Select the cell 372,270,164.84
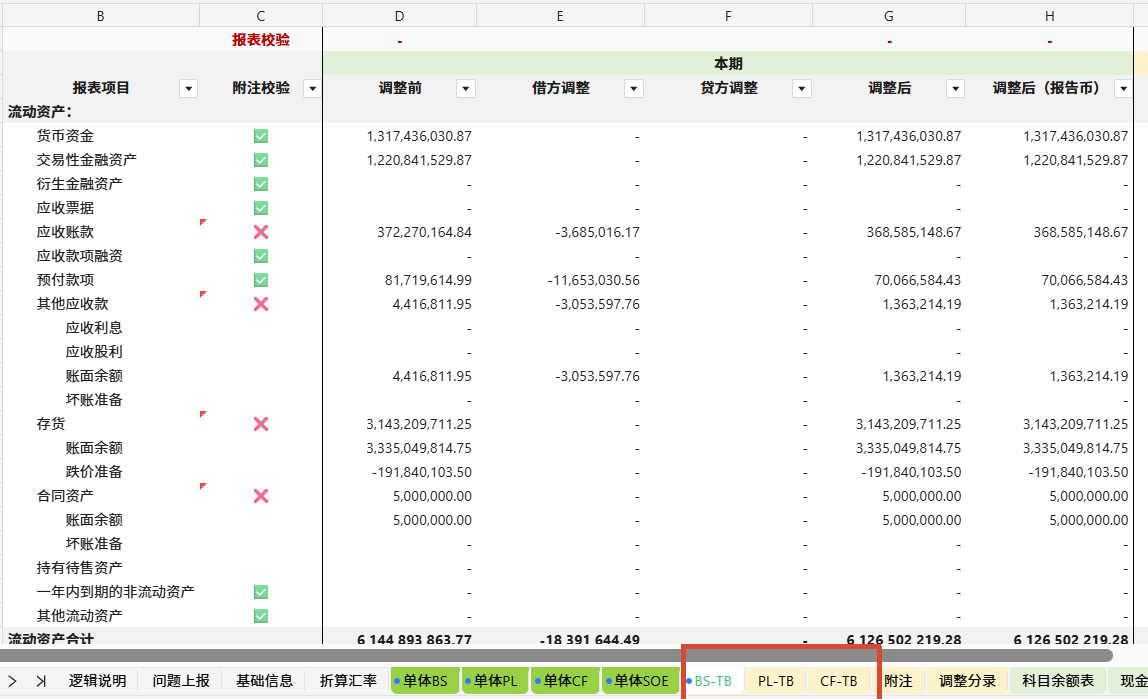The width and height of the screenshot is (1148, 699). click(x=399, y=232)
